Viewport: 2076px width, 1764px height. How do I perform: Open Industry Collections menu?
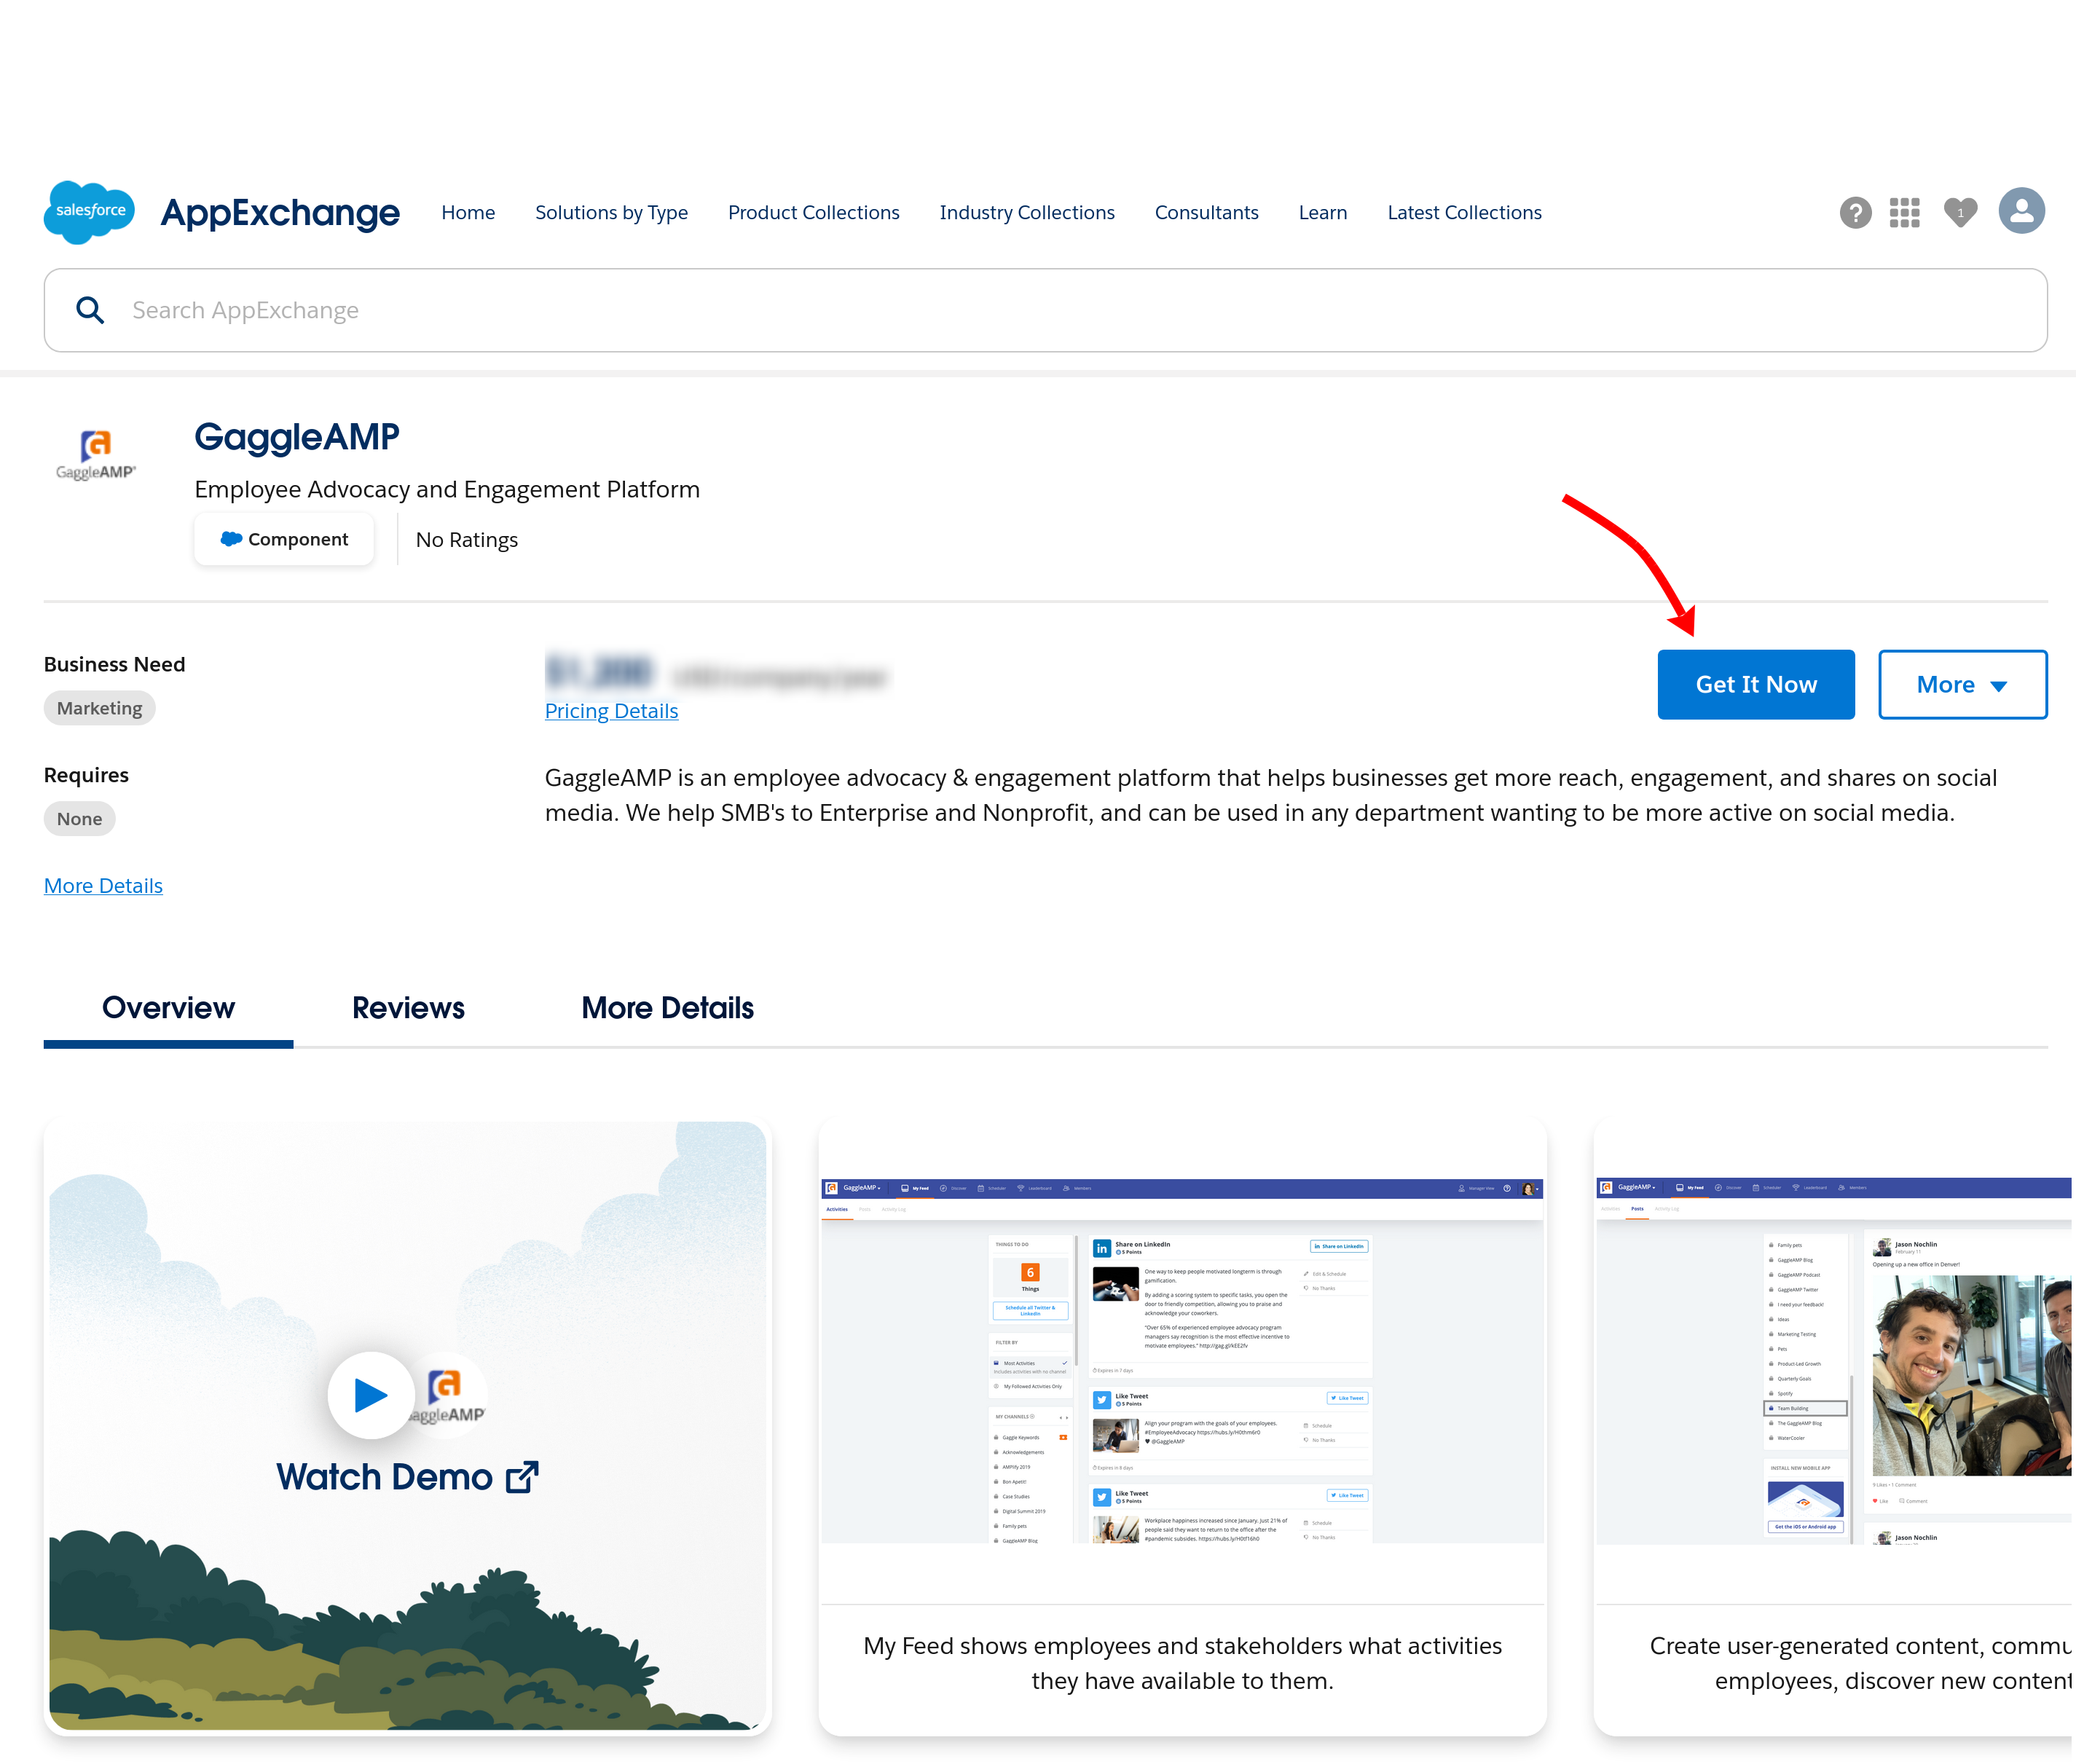(1027, 213)
